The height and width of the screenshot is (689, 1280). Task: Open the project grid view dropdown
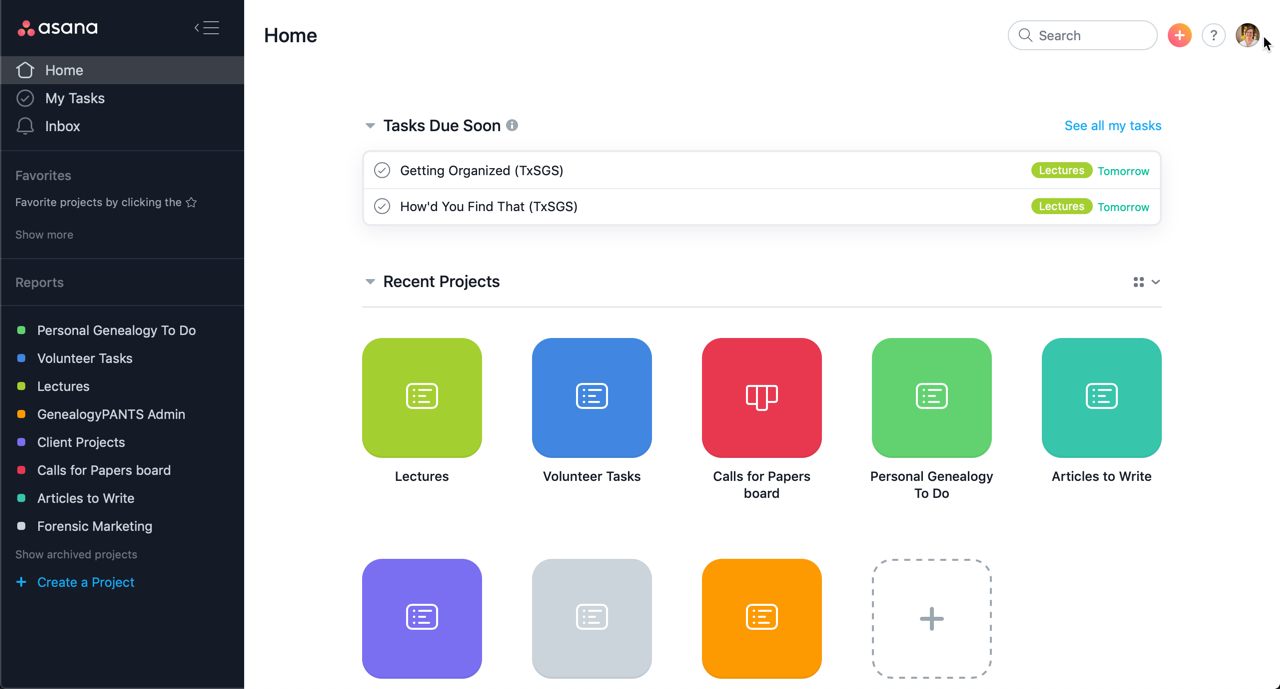click(1146, 282)
